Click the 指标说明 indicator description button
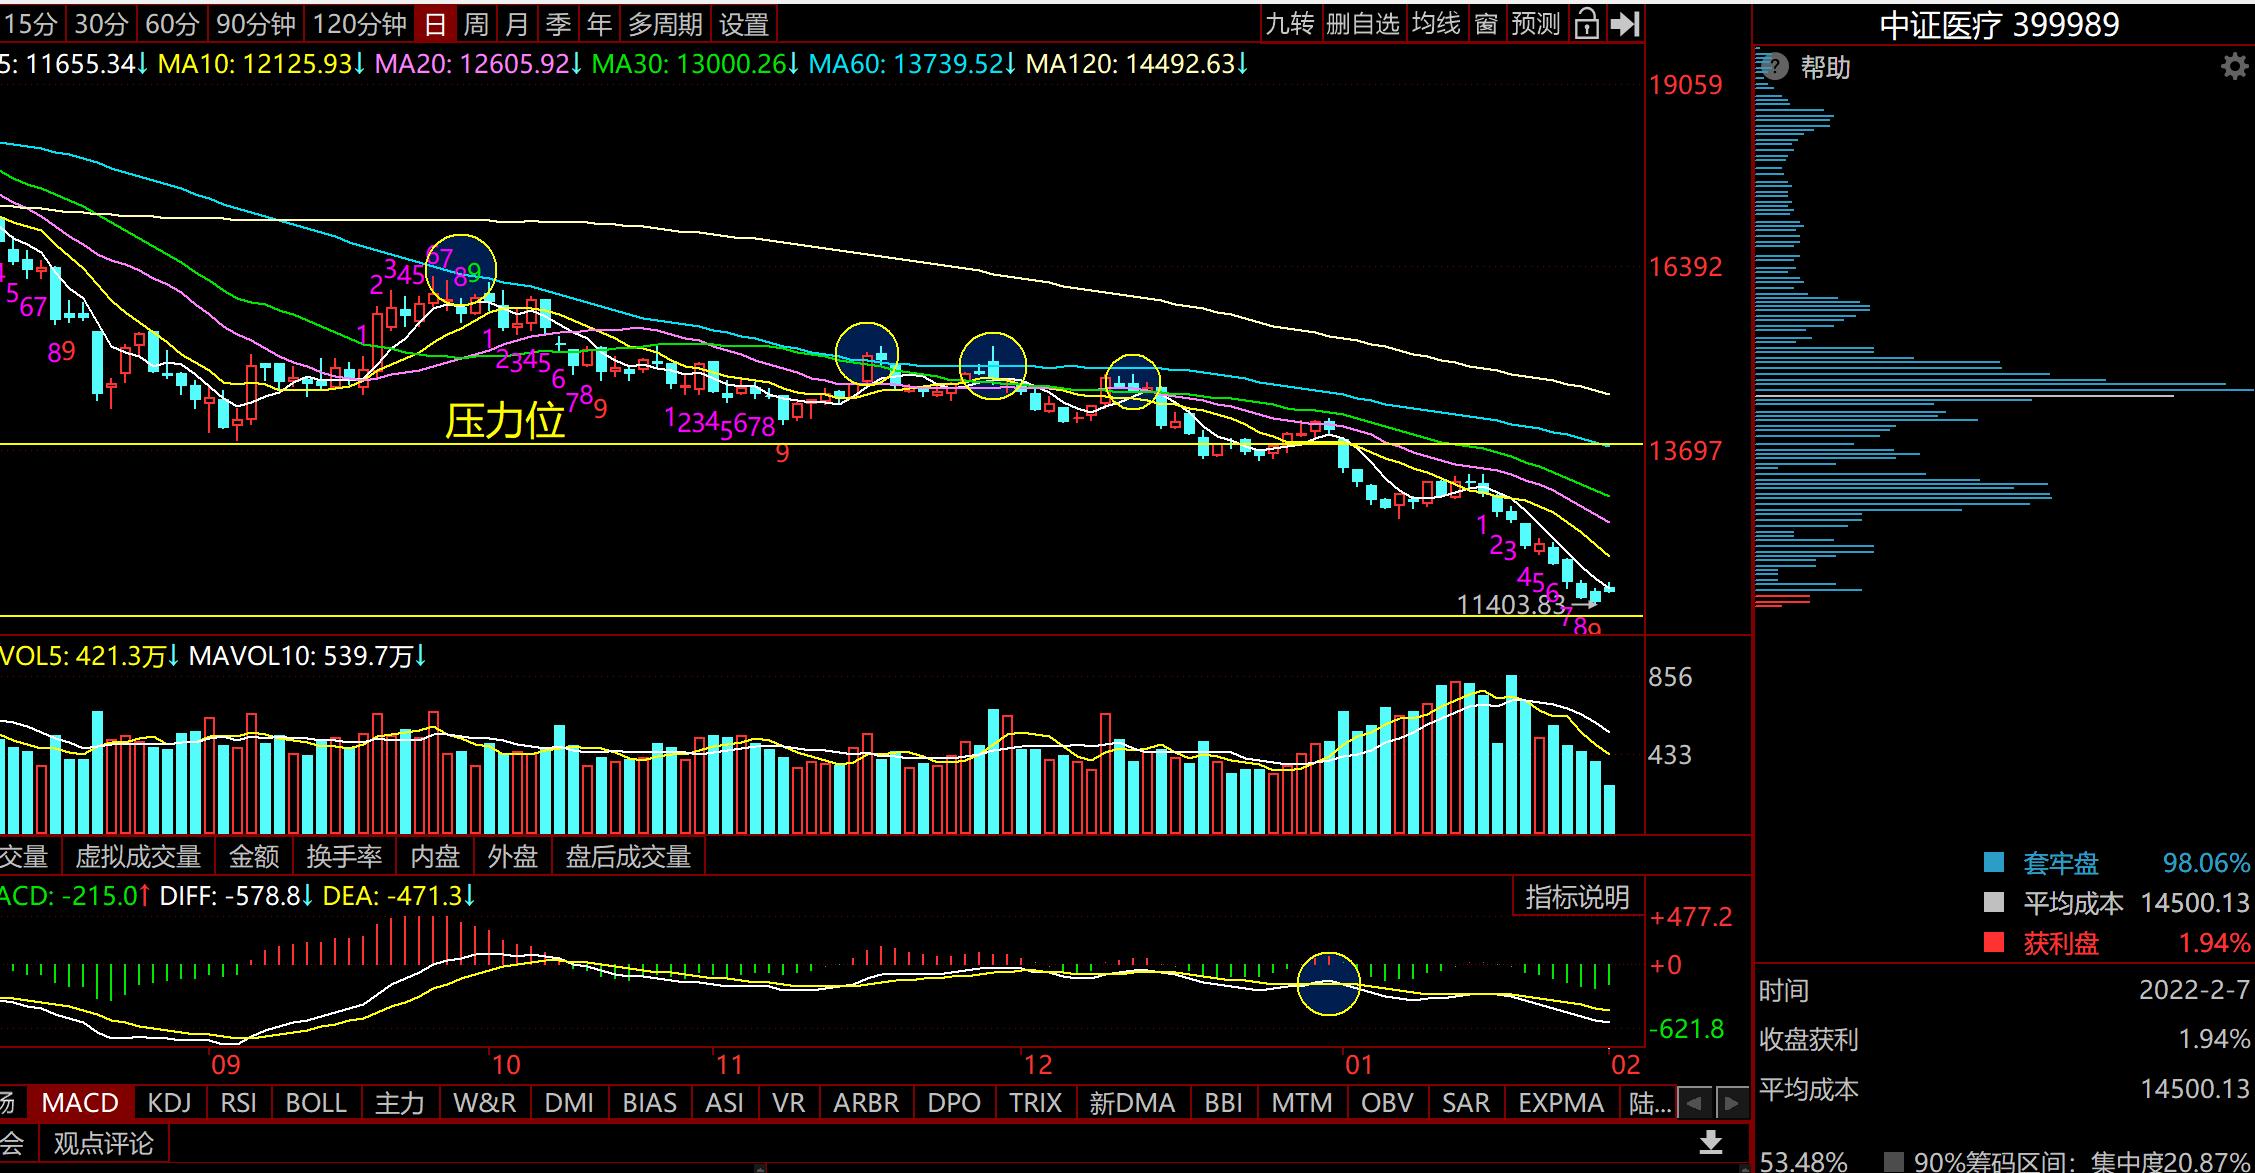This screenshot has width=2255, height=1173. click(x=1577, y=897)
